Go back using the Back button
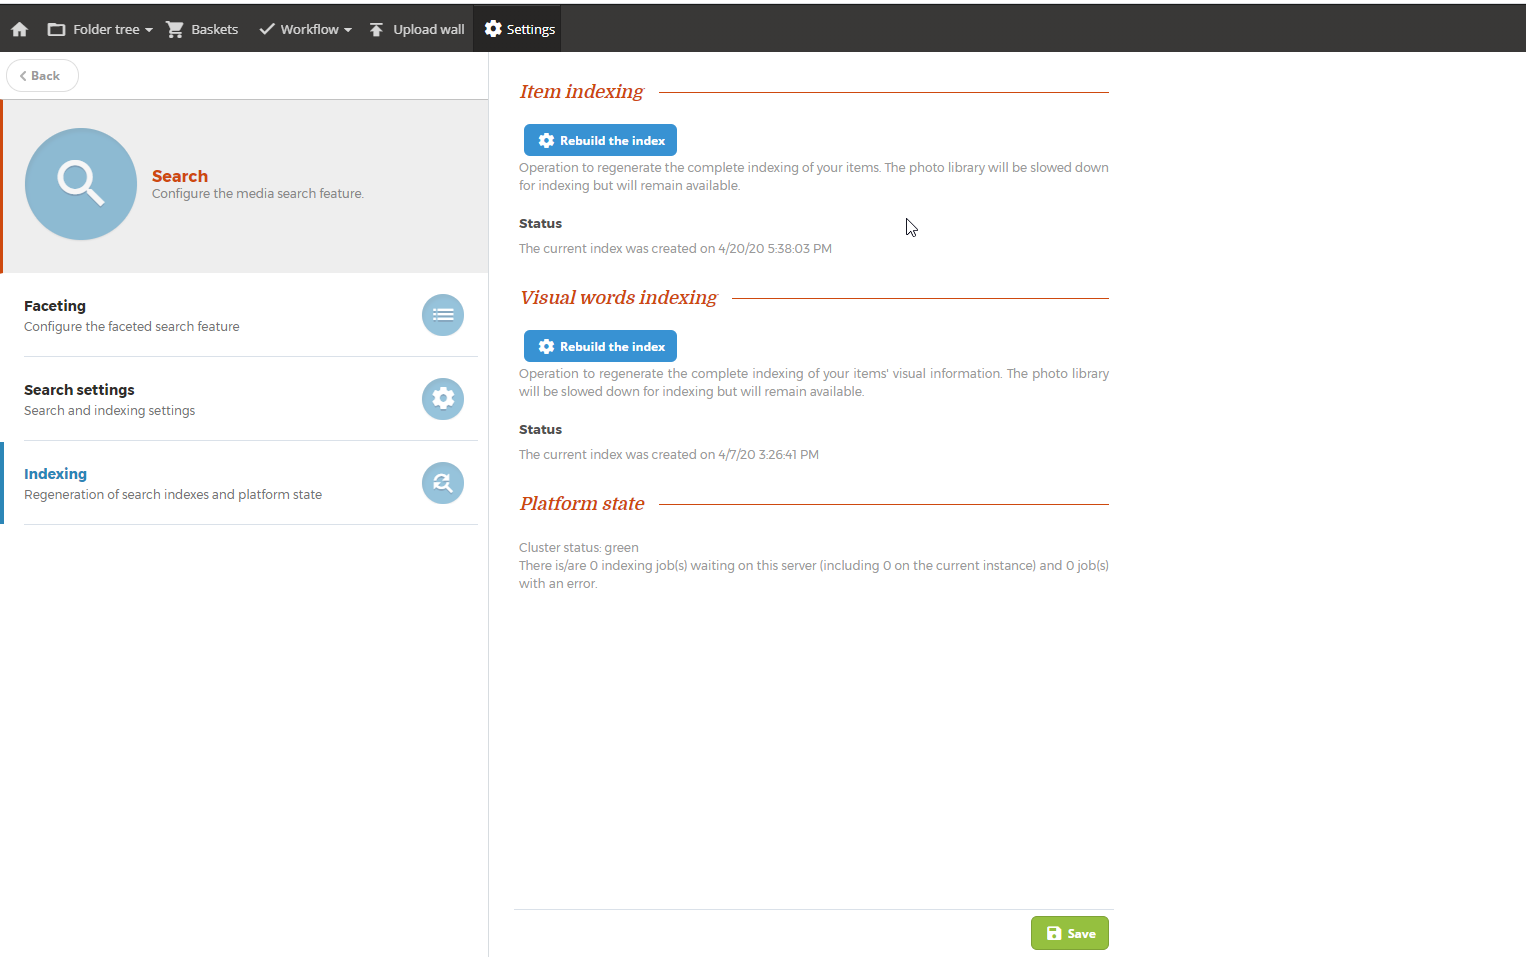This screenshot has width=1526, height=957. click(42, 76)
